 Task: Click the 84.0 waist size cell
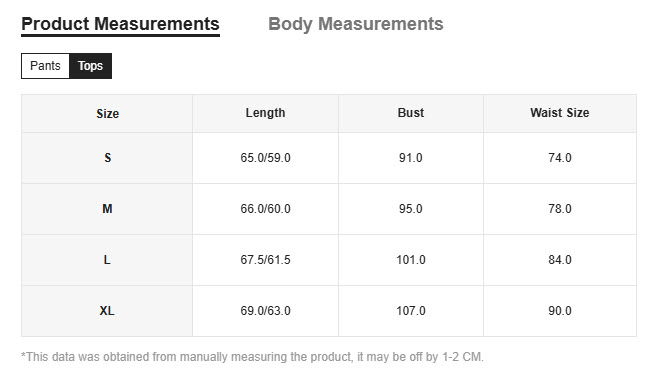click(560, 260)
